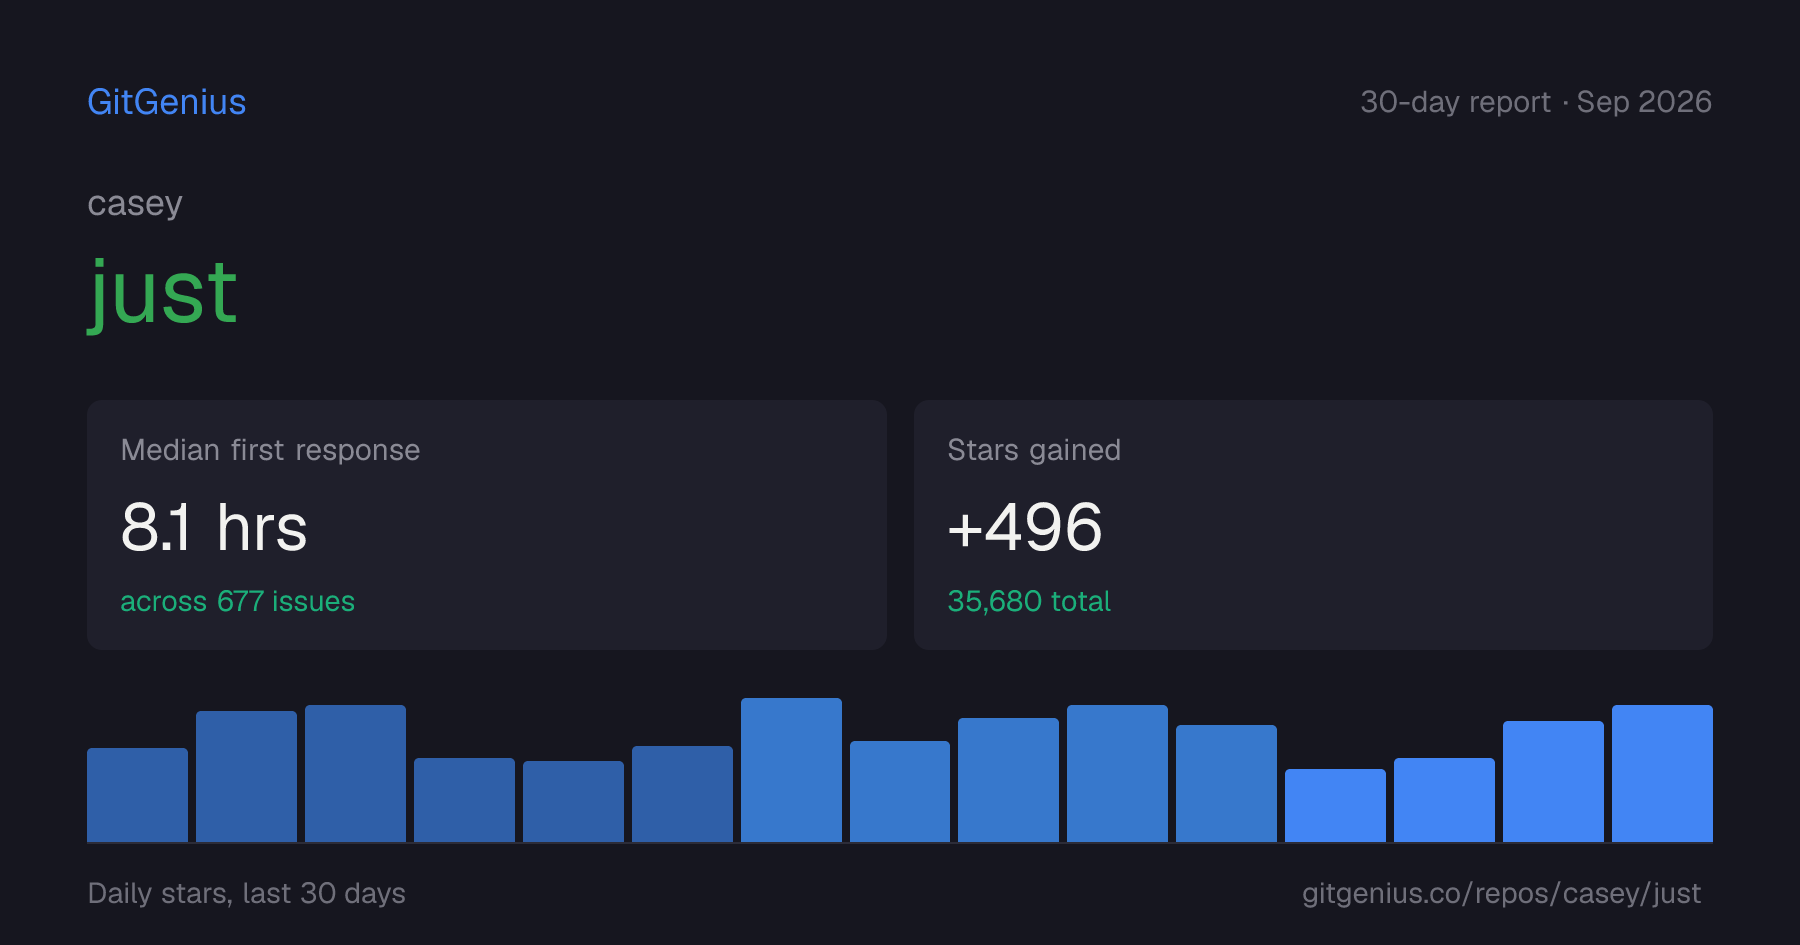
Task: Click the 'Daily stars, last 30 days' caption
Action: pyautogui.click(x=246, y=893)
